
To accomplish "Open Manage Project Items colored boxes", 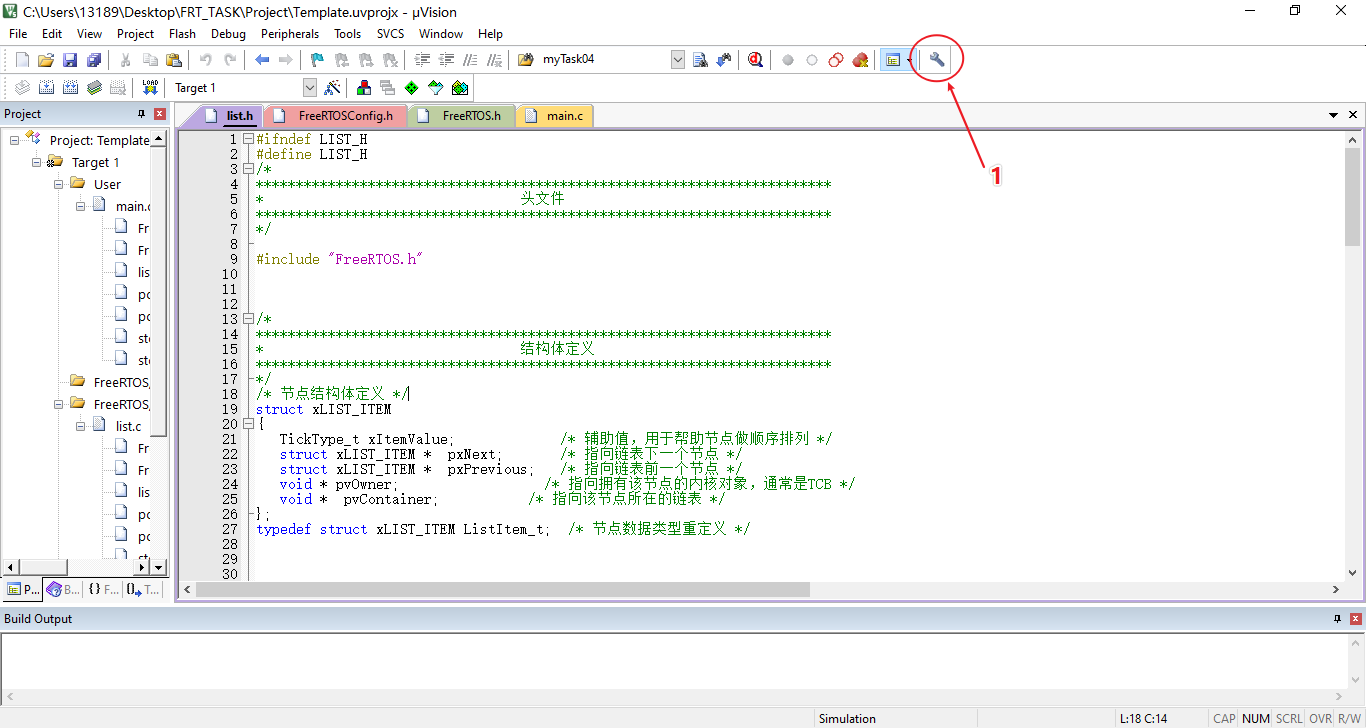I will coord(363,88).
